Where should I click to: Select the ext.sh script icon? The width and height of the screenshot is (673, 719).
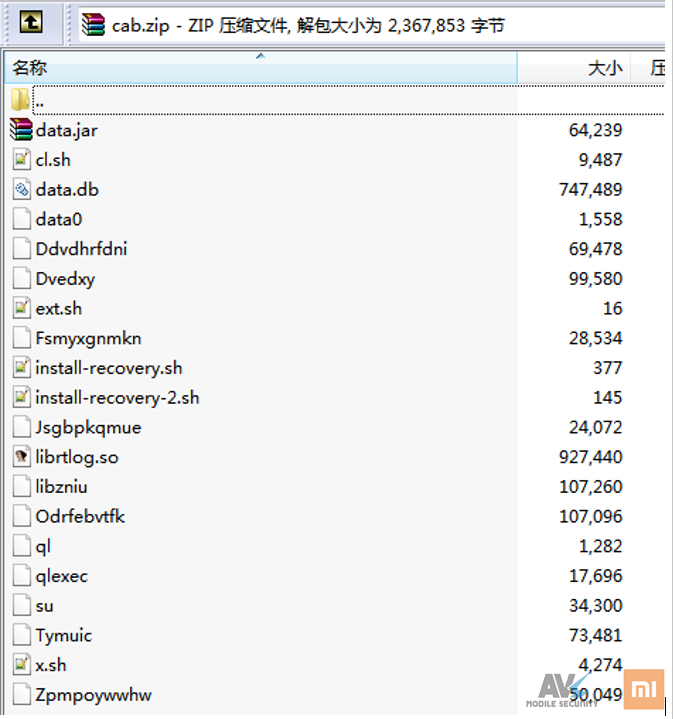tap(21, 308)
